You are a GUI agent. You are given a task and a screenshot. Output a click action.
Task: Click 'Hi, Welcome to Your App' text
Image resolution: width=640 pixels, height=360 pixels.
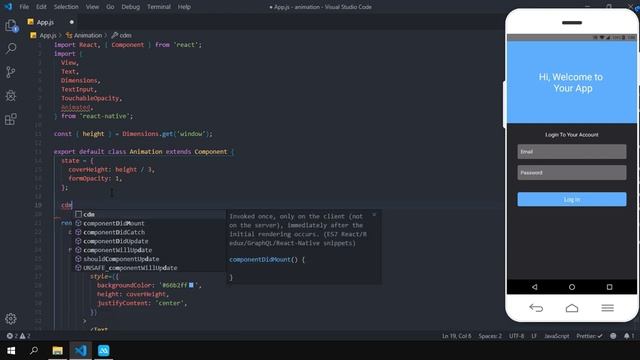[571, 82]
